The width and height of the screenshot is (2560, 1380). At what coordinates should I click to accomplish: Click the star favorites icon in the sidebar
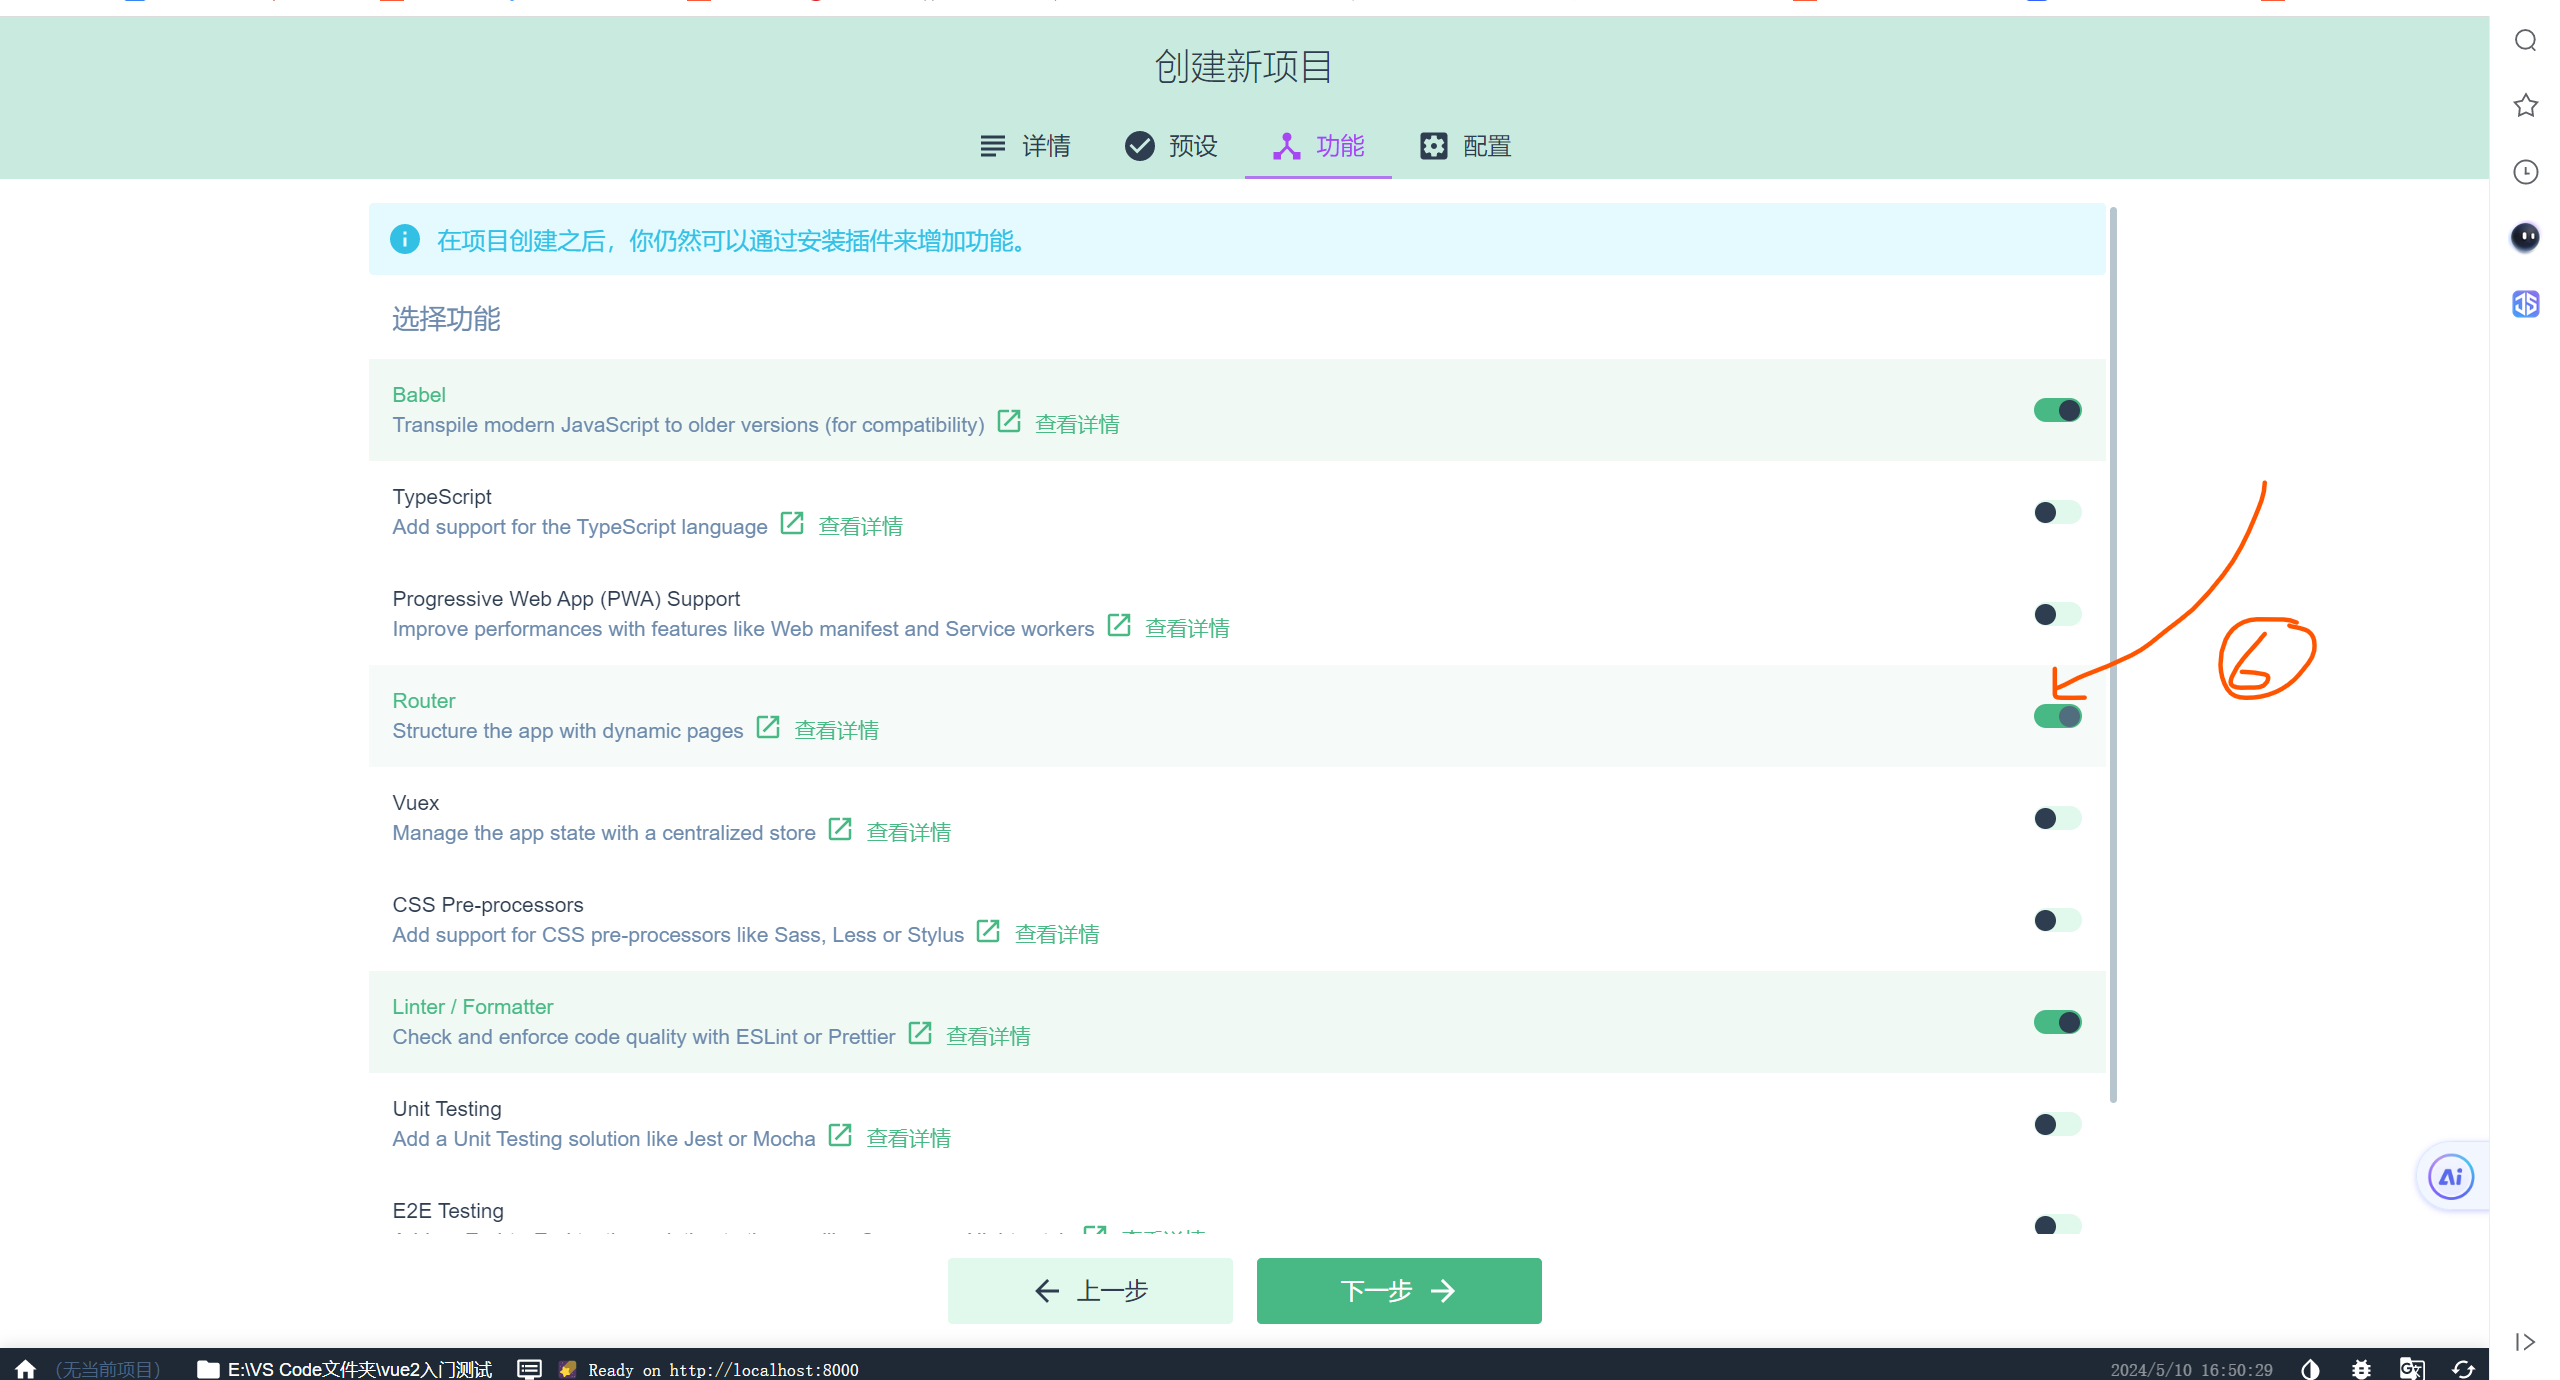[x=2525, y=105]
